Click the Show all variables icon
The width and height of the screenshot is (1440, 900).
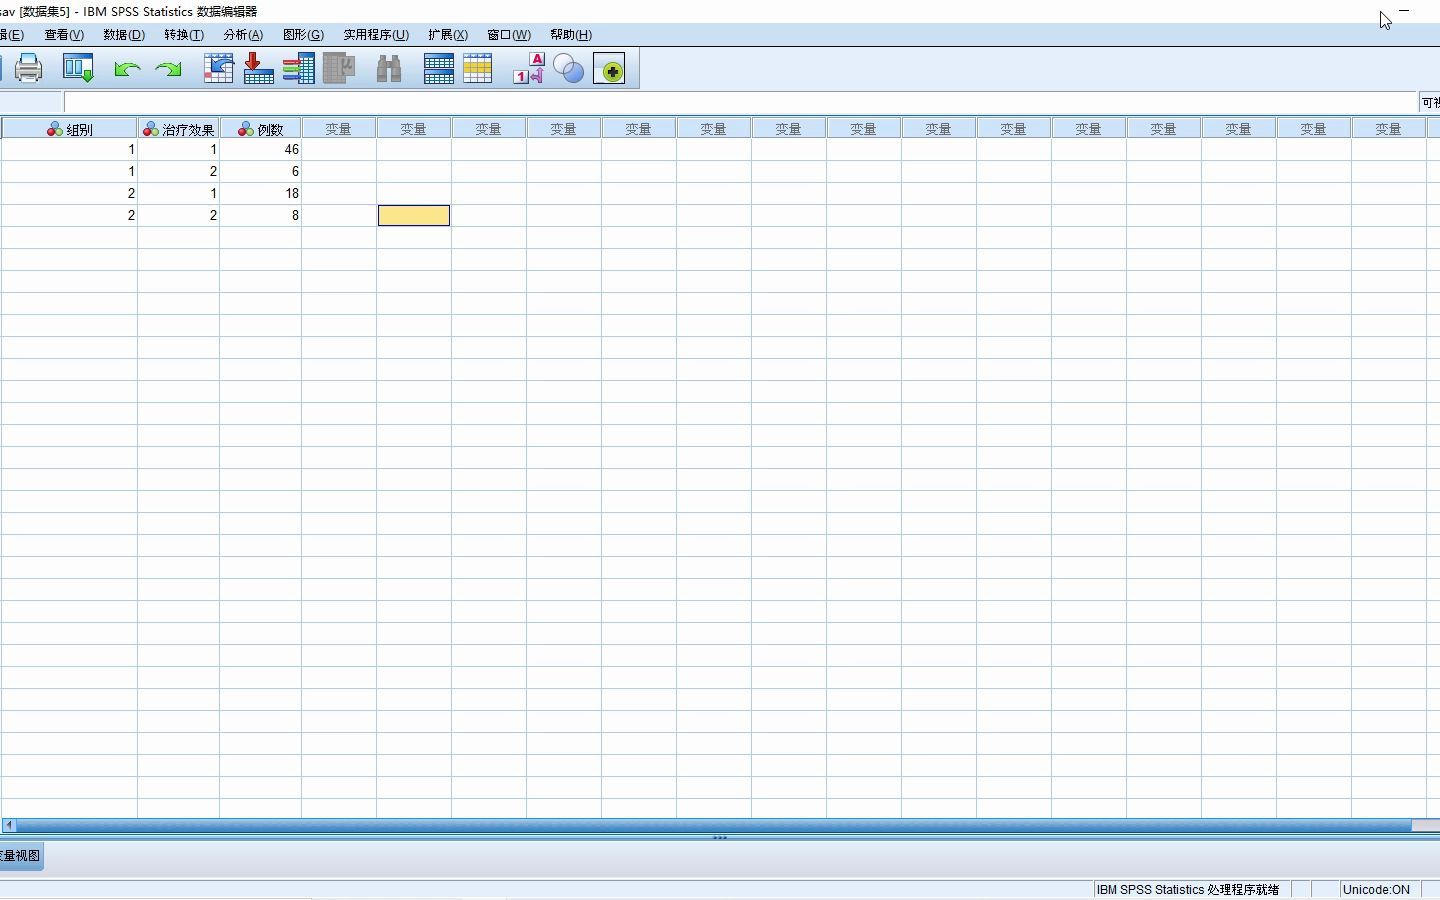609,69
